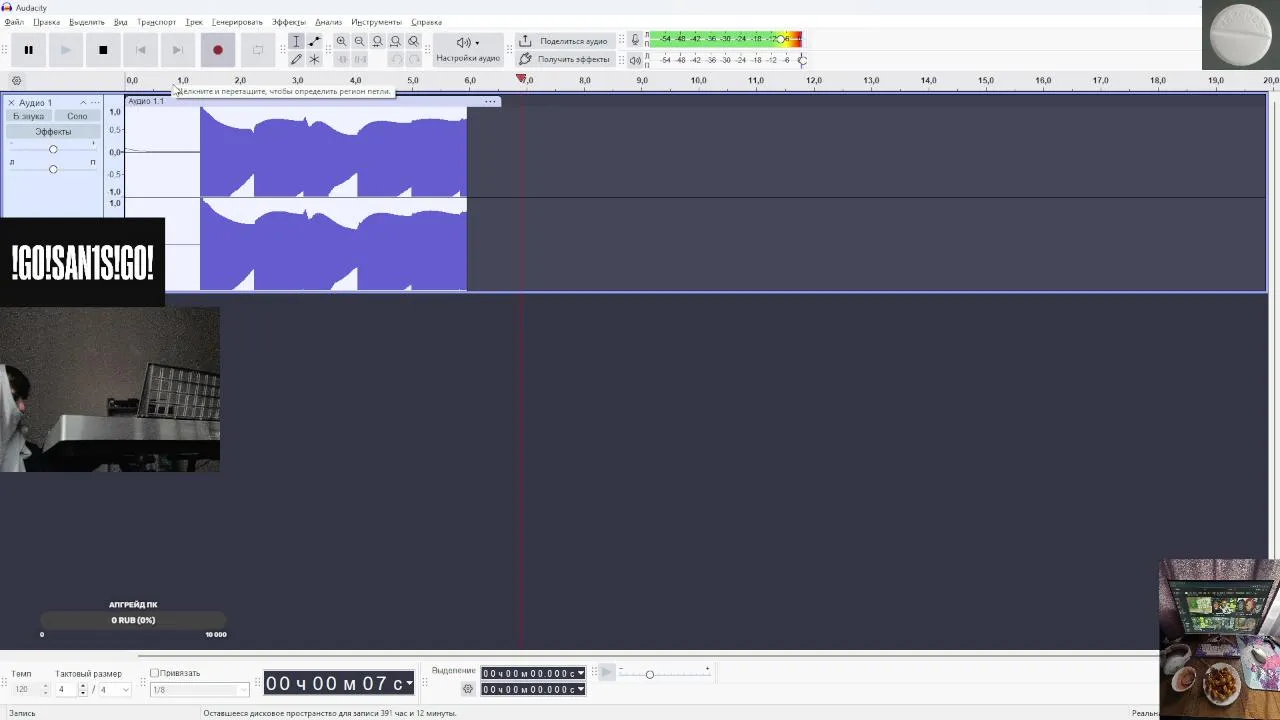Skip to end of the project
The image size is (1280, 720).
point(177,50)
